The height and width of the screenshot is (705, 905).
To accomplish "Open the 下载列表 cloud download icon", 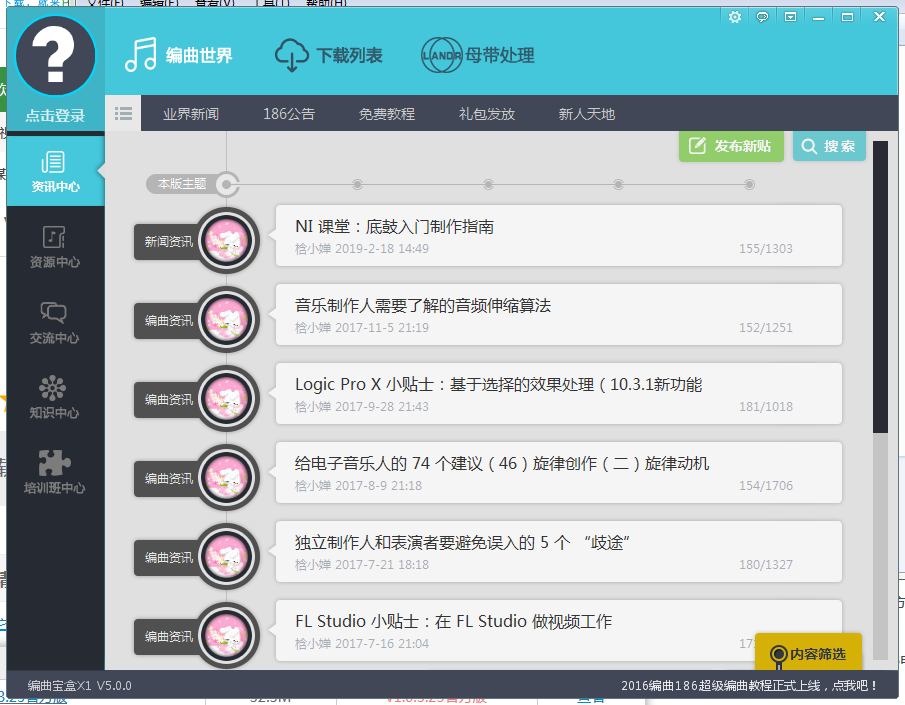I will 290,57.
